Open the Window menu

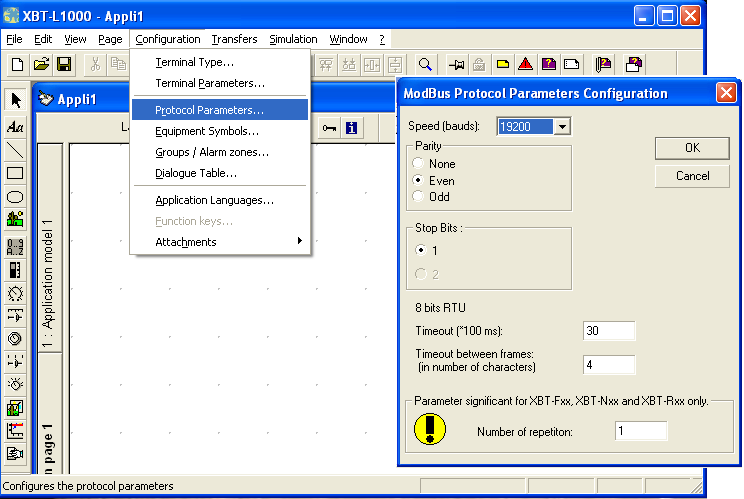coord(348,39)
